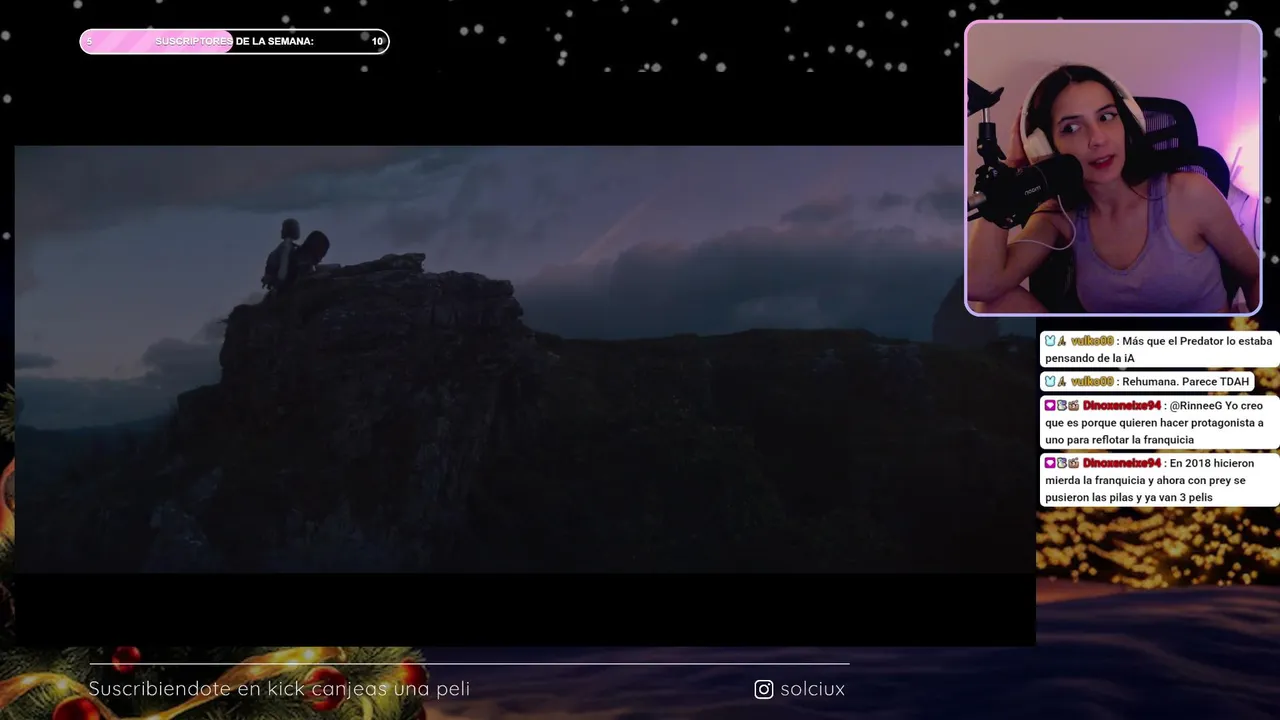Click the text 'pusieron las pilas y ya van 3 pelis'
1280x720 pixels.
pyautogui.click(x=1129, y=497)
